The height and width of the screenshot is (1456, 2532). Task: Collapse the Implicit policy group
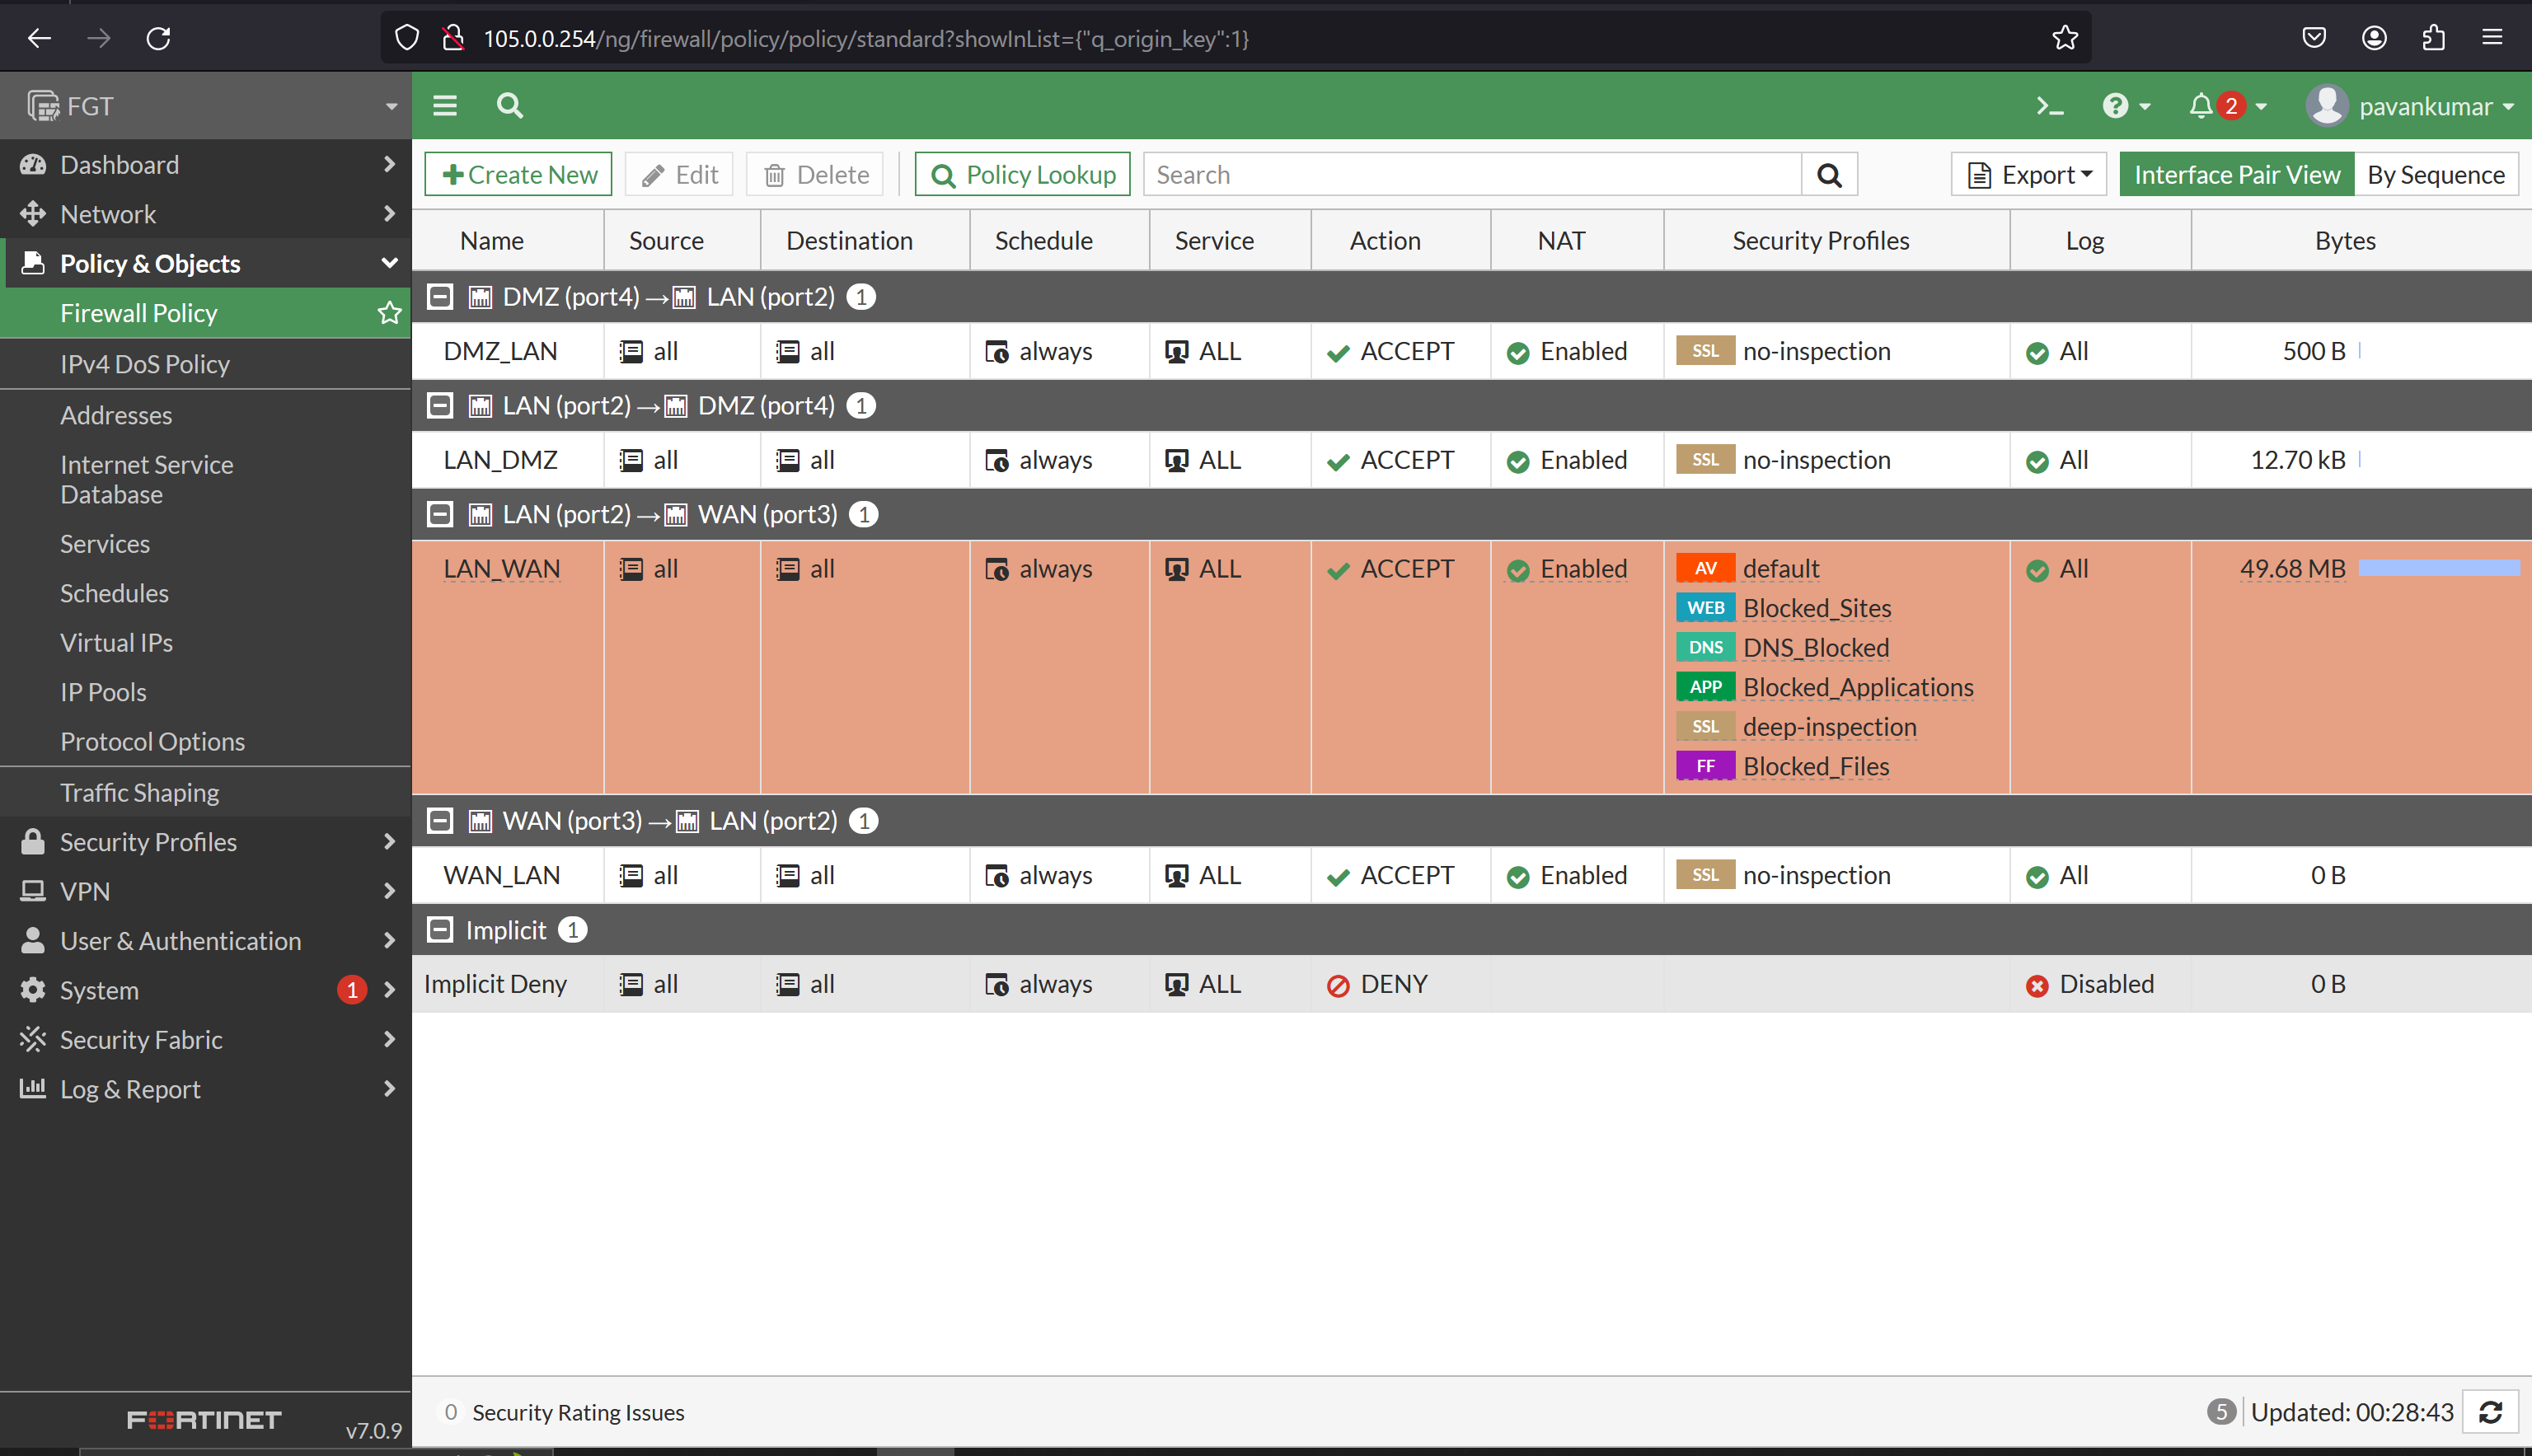click(x=440, y=930)
